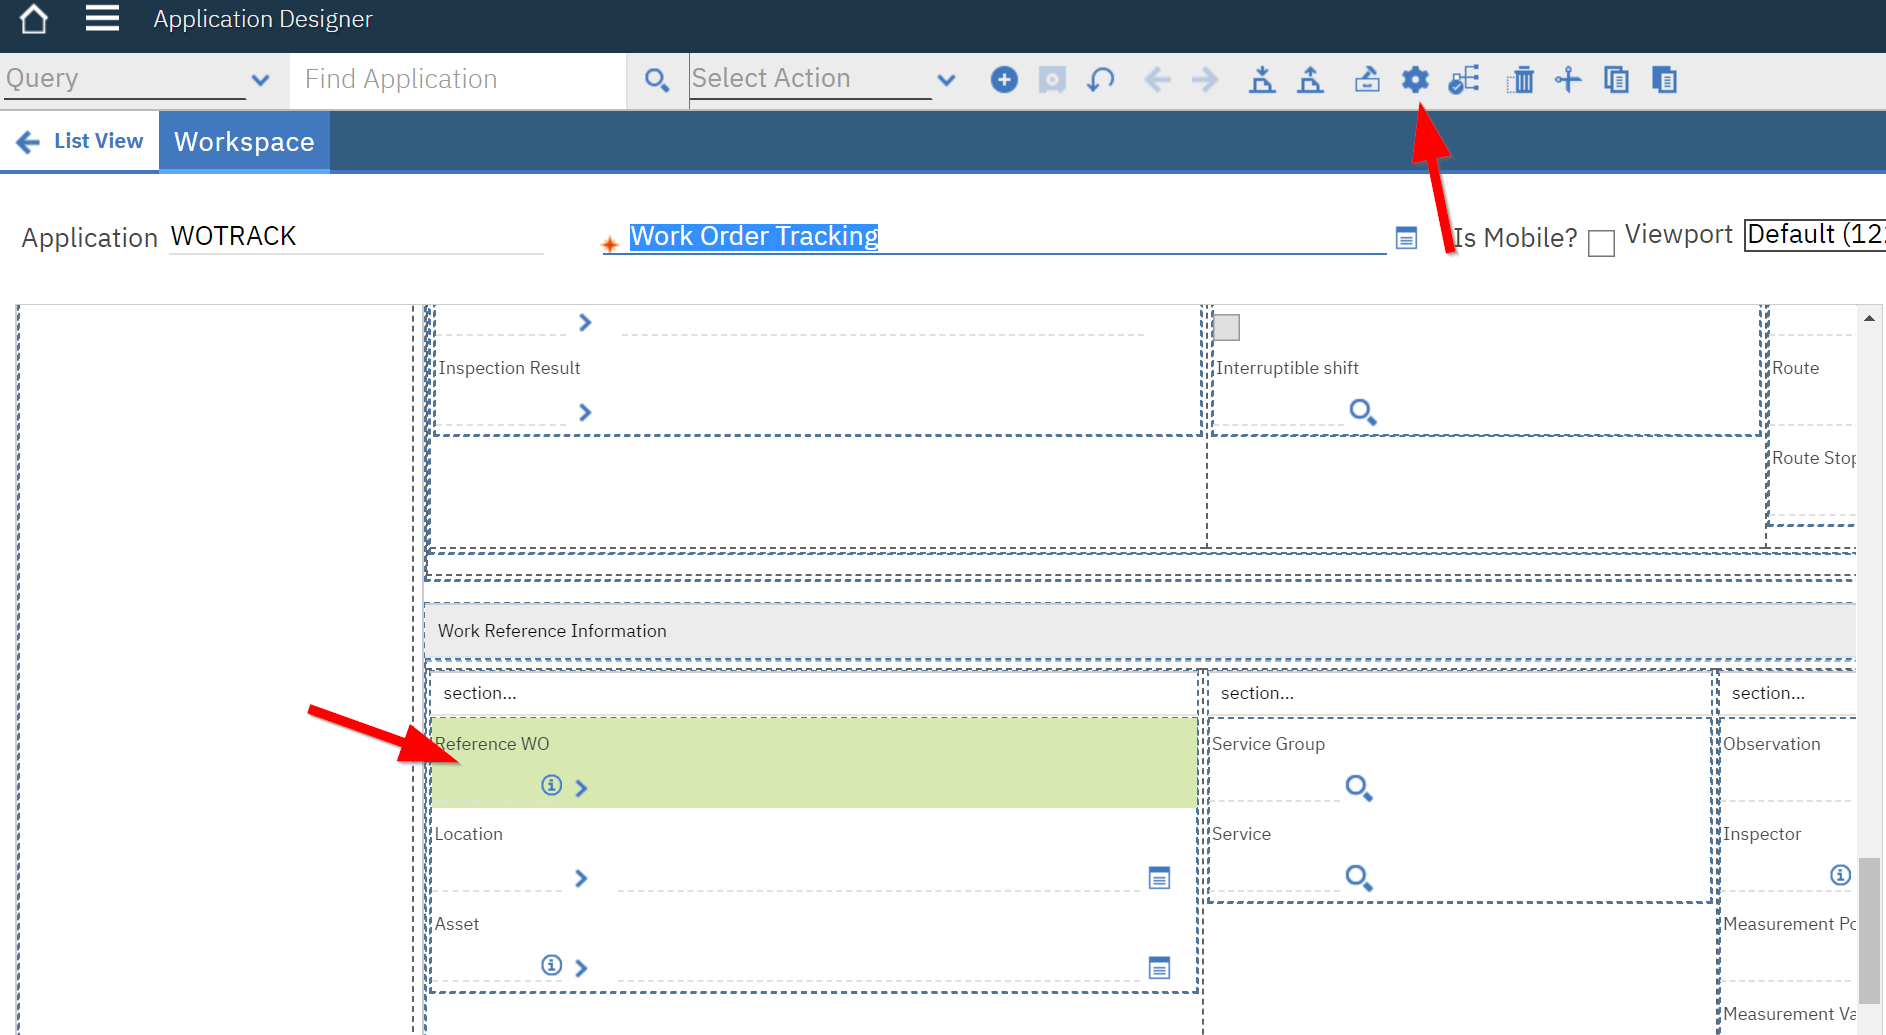Click the Location long description icon
1886x1035 pixels.
point(1159,878)
